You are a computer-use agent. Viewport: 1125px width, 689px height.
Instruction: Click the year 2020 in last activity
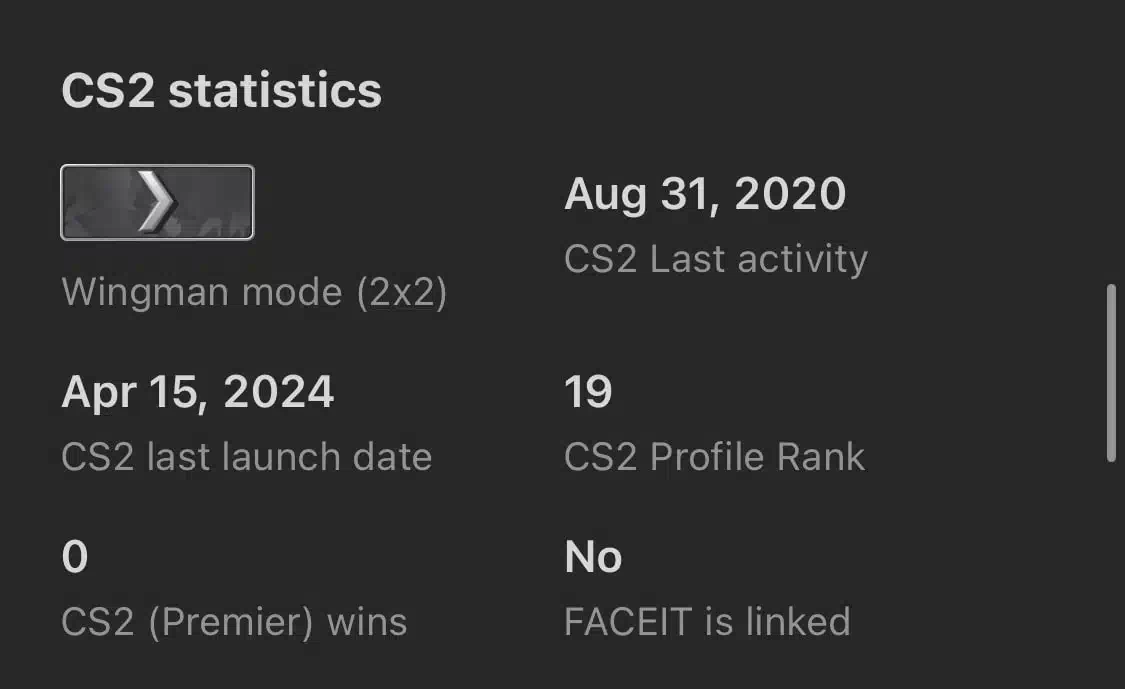click(x=791, y=194)
